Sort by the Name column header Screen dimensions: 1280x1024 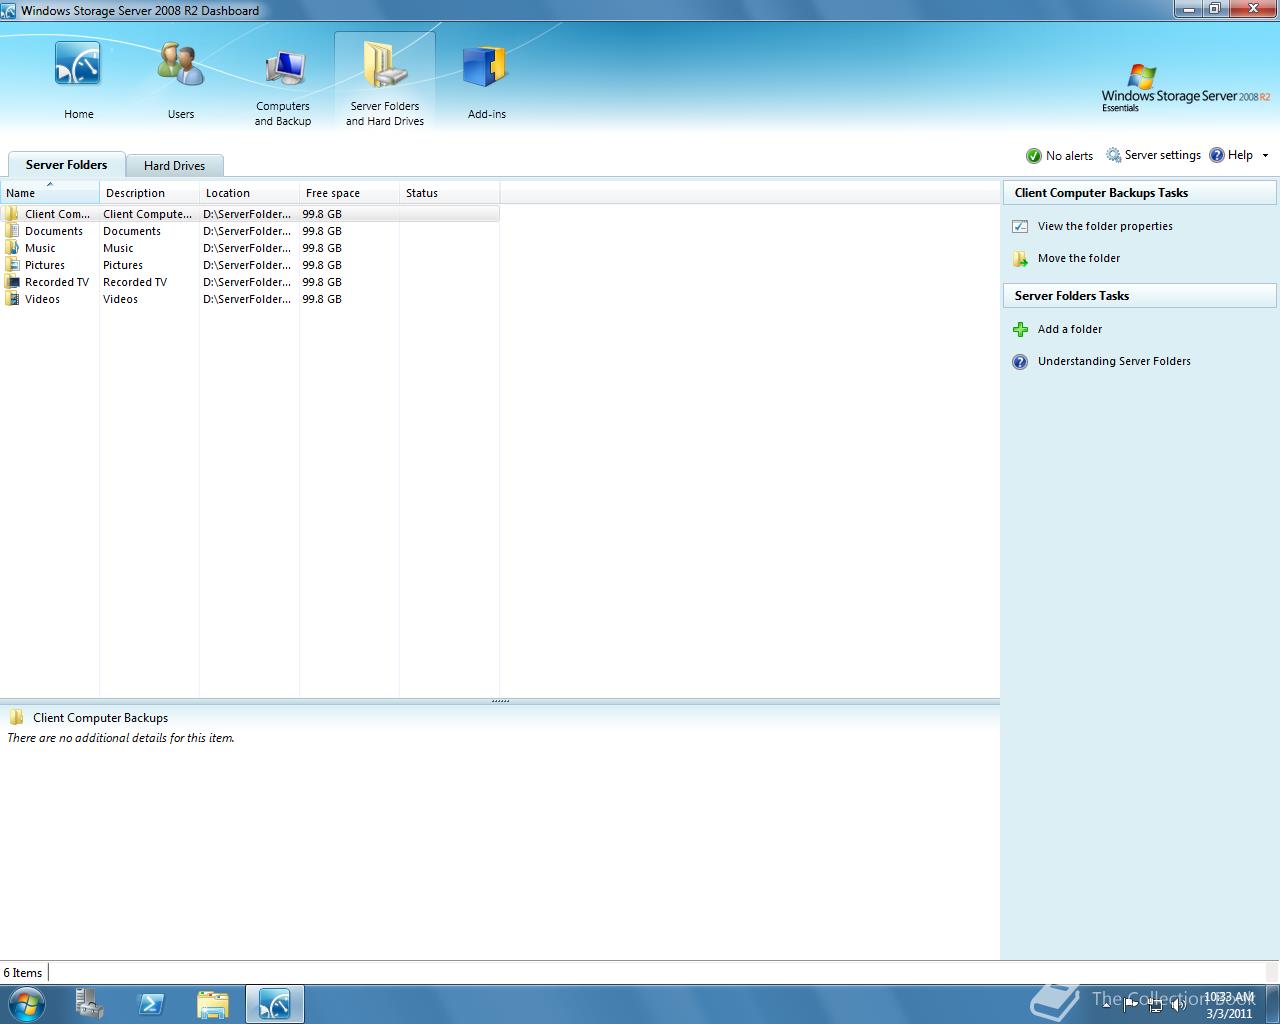[50, 193]
